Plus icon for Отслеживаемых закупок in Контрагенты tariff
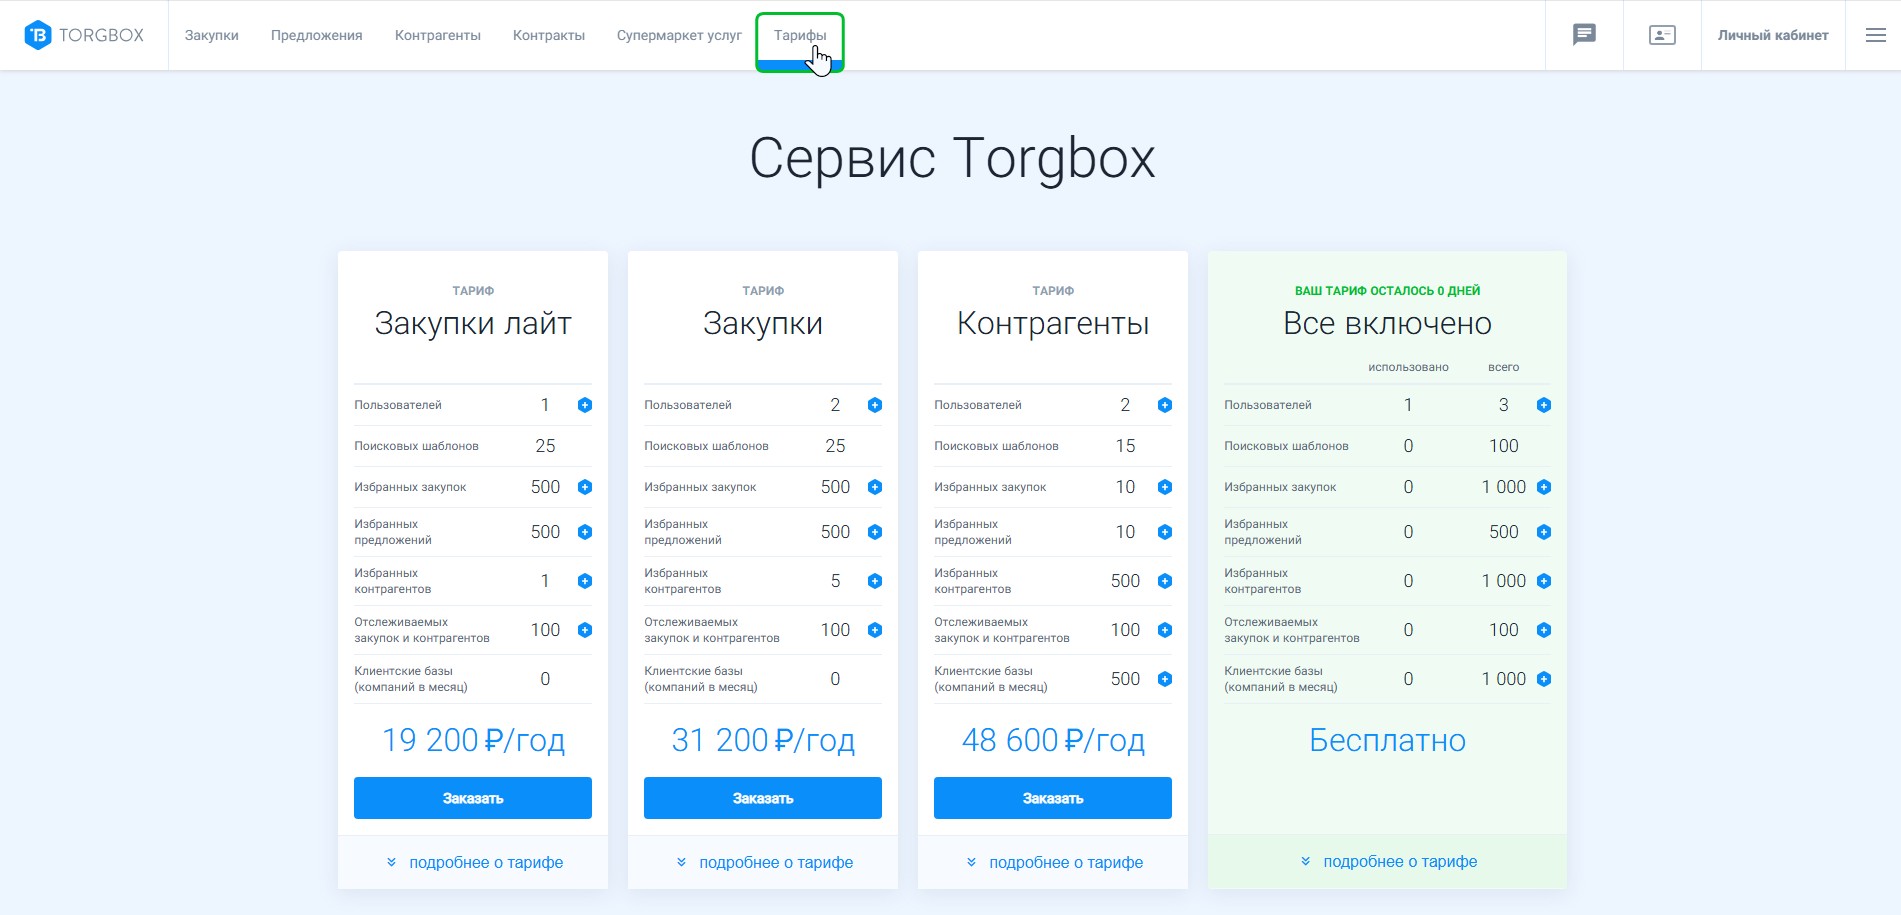 point(1165,630)
